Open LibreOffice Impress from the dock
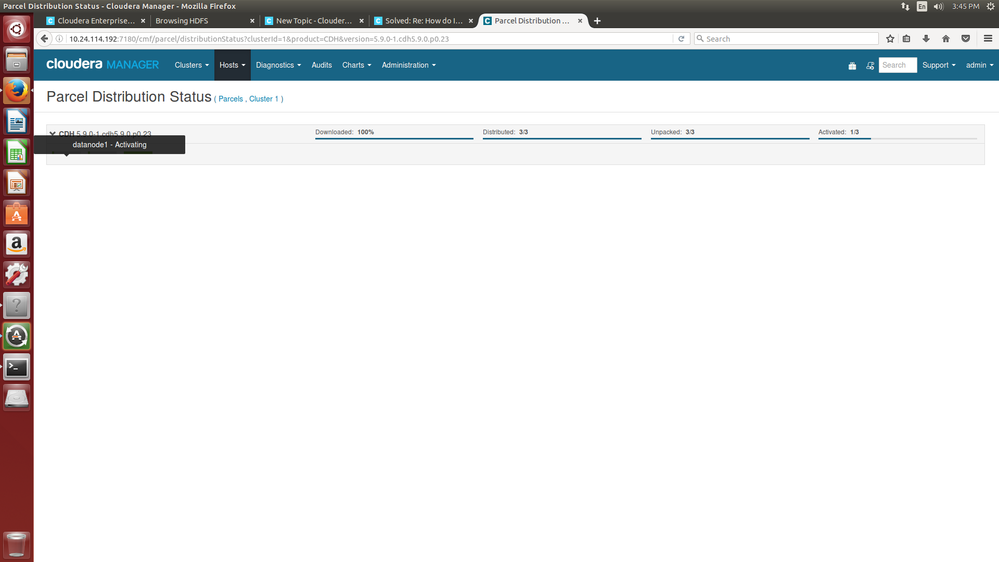The width and height of the screenshot is (999, 562). point(17,183)
